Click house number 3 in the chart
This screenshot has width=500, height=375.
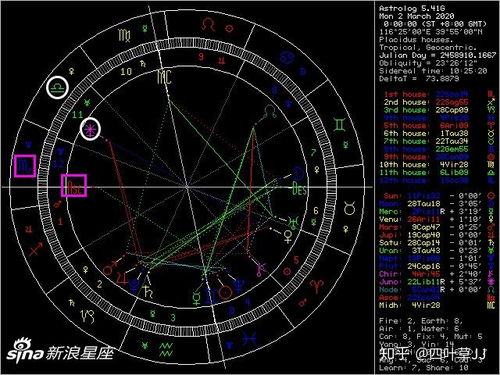[173, 317]
